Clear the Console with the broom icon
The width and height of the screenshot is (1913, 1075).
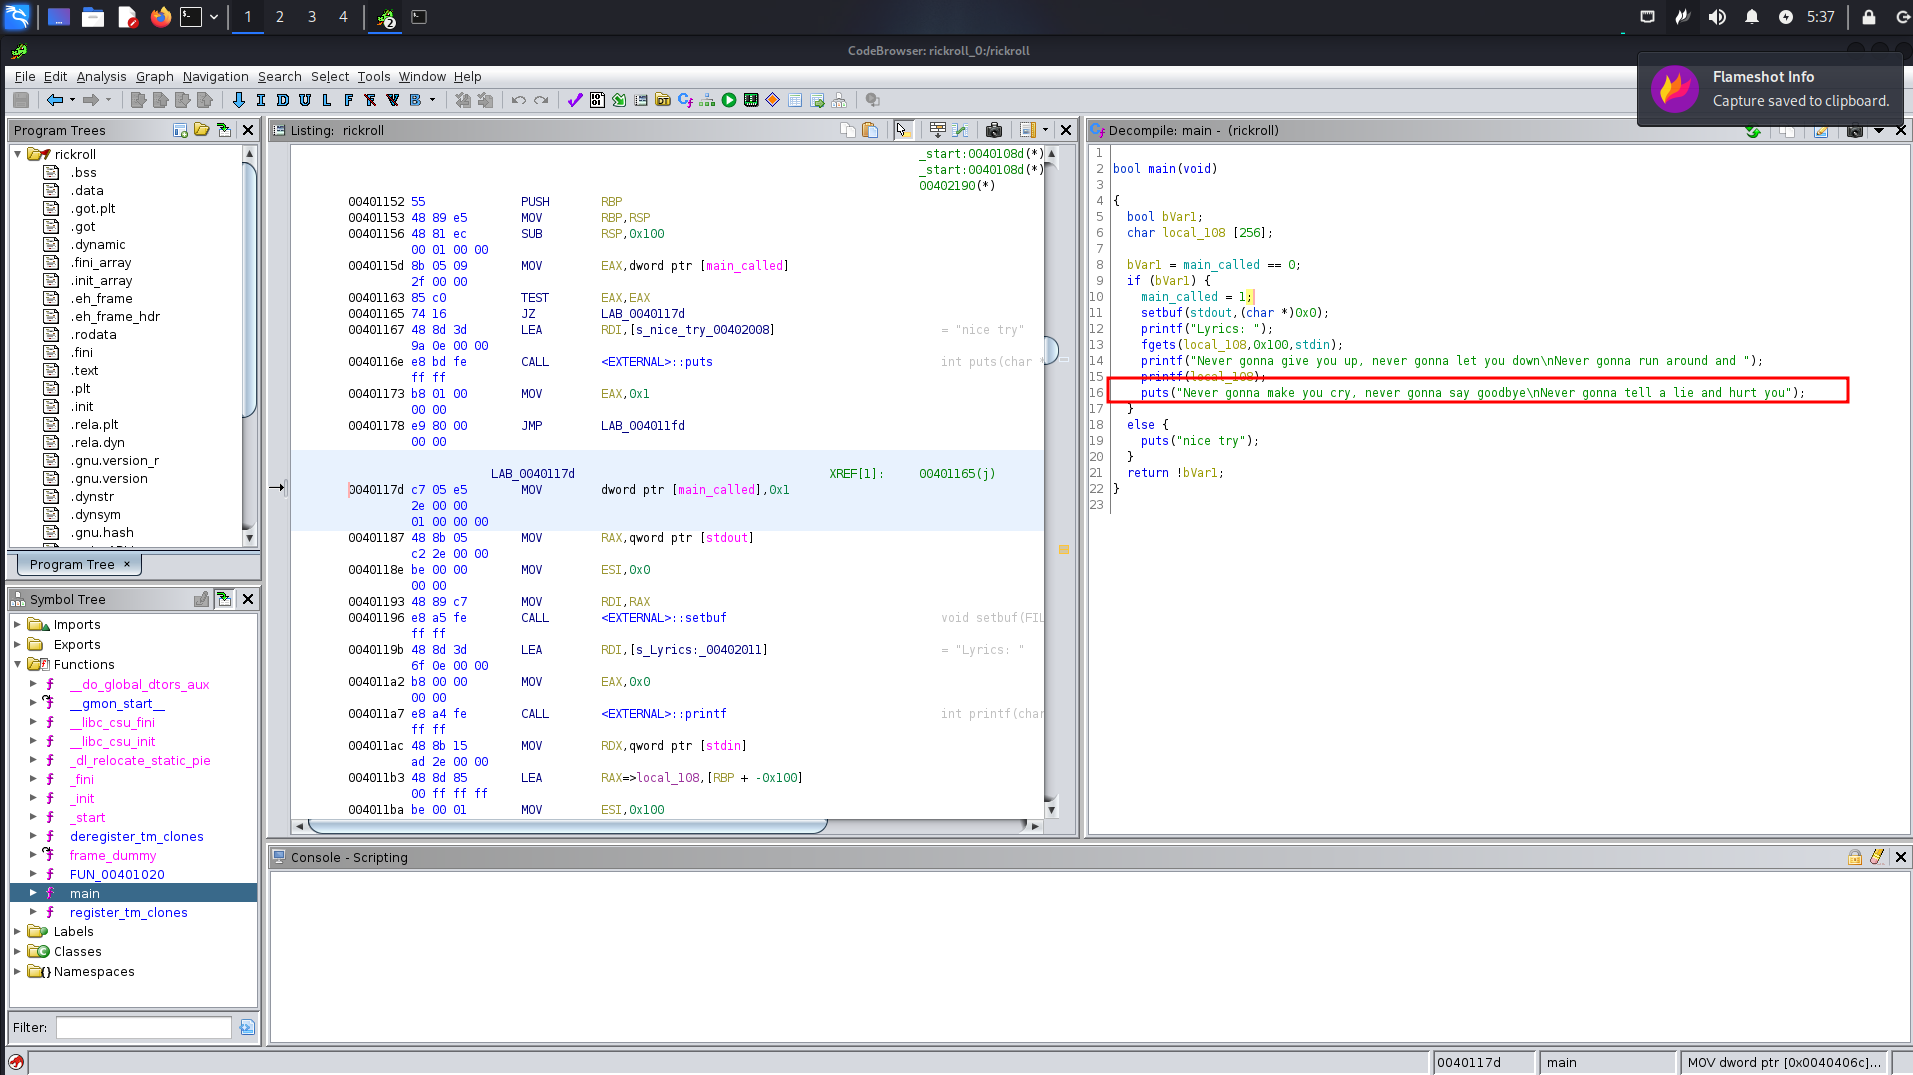tap(1877, 857)
